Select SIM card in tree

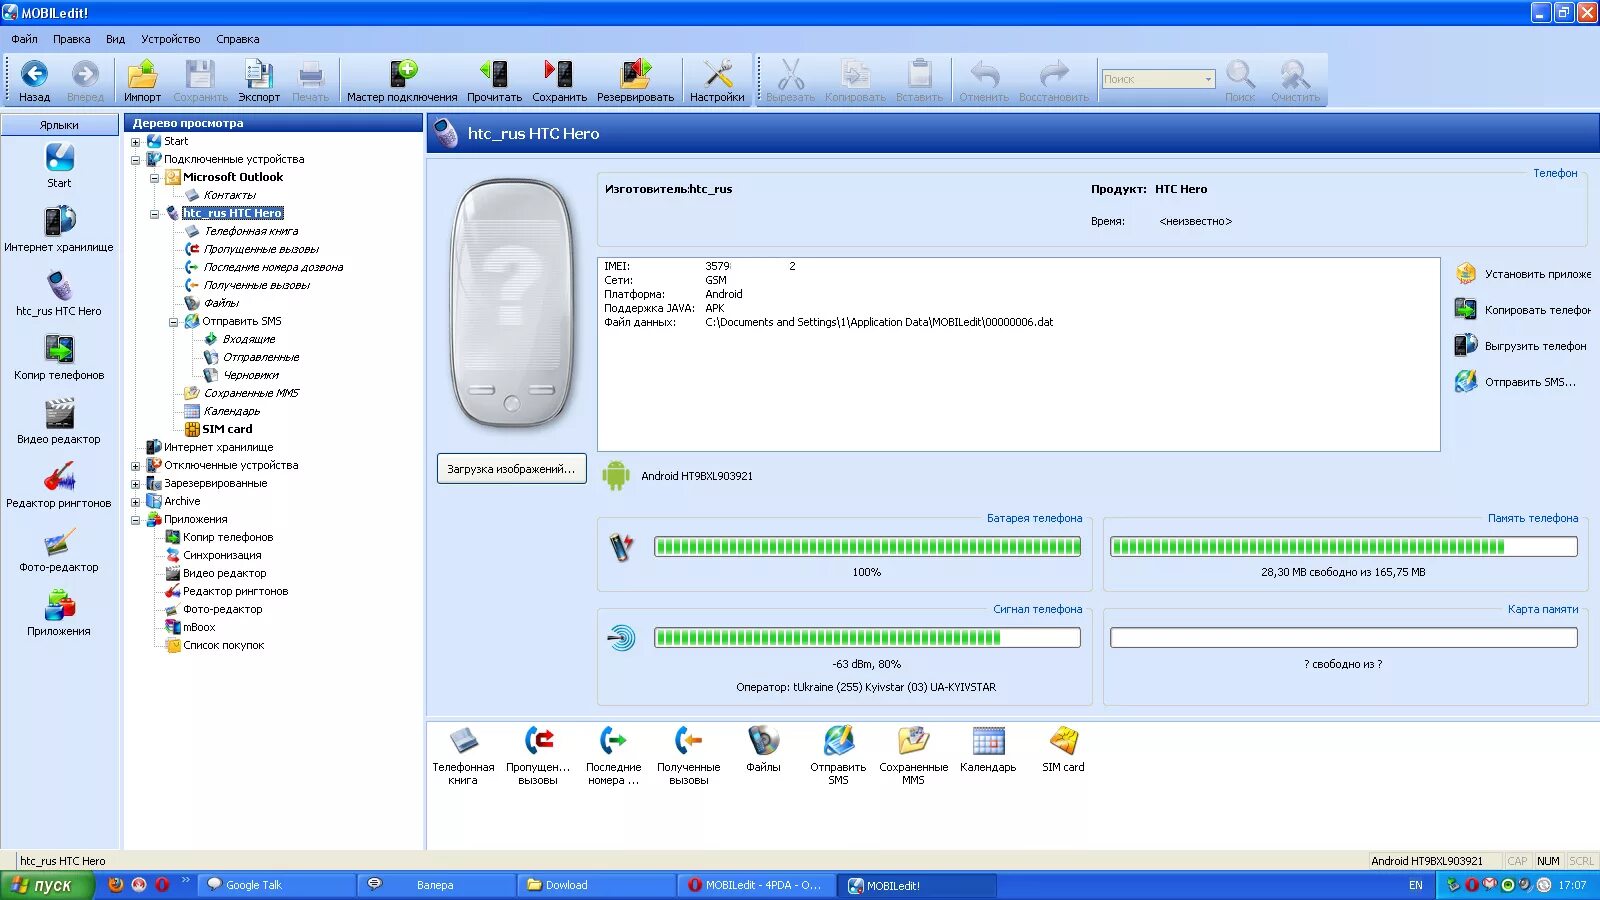pyautogui.click(x=227, y=430)
